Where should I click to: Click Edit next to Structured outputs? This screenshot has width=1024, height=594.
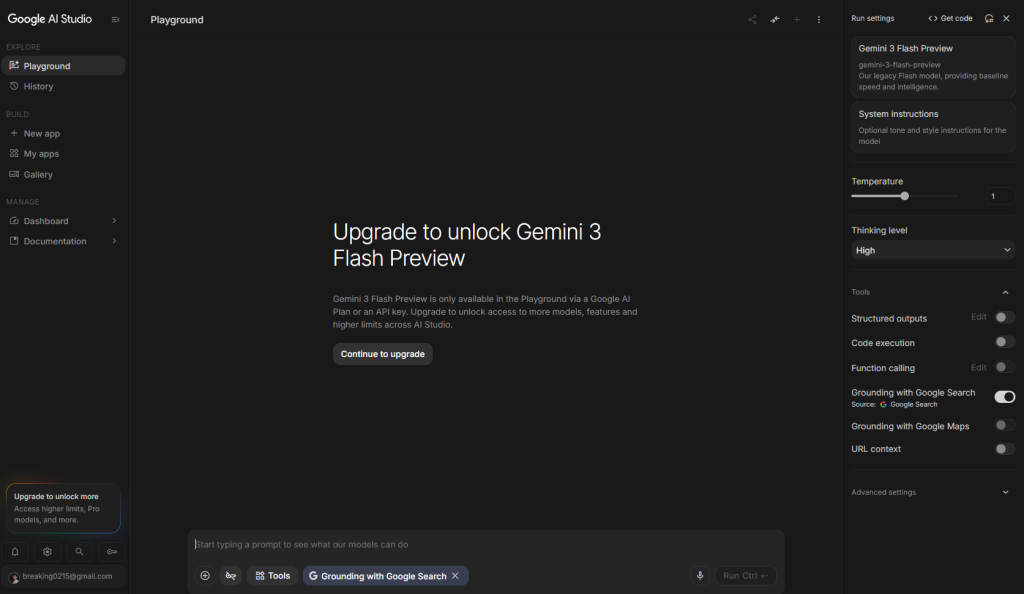point(978,317)
